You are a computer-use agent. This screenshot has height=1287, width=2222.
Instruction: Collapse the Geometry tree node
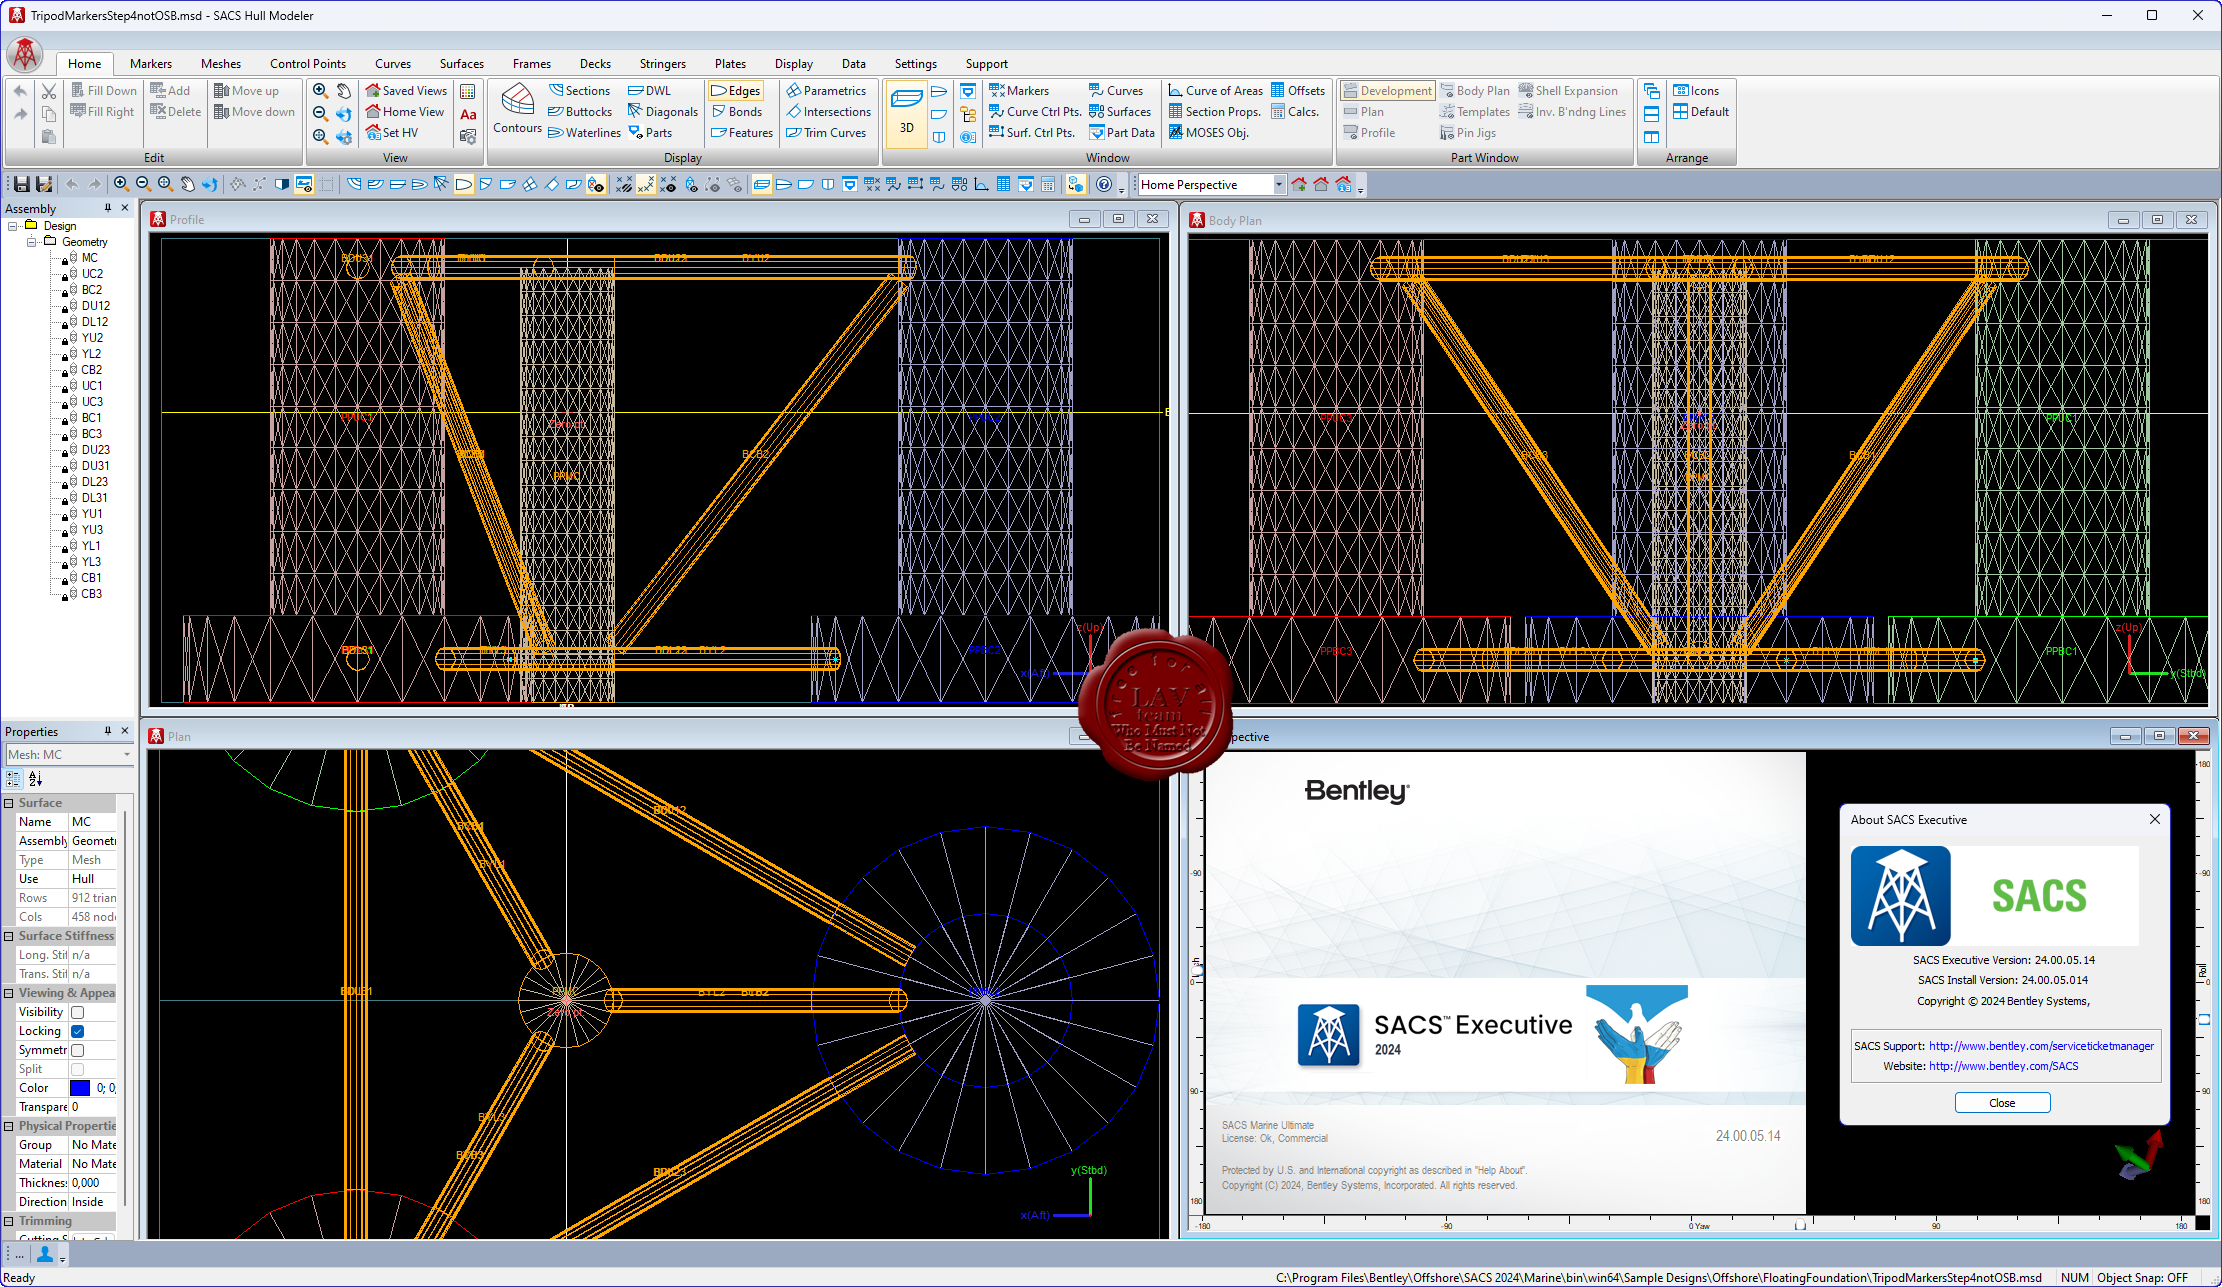pyautogui.click(x=32, y=242)
